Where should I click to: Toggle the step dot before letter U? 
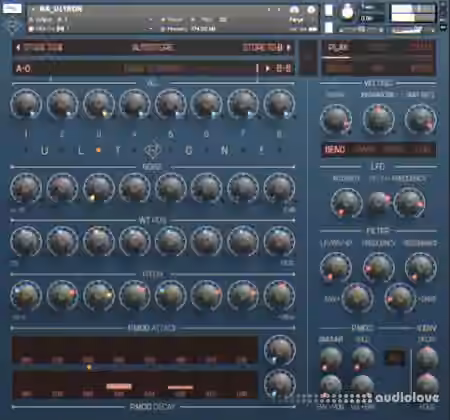(x=26, y=150)
